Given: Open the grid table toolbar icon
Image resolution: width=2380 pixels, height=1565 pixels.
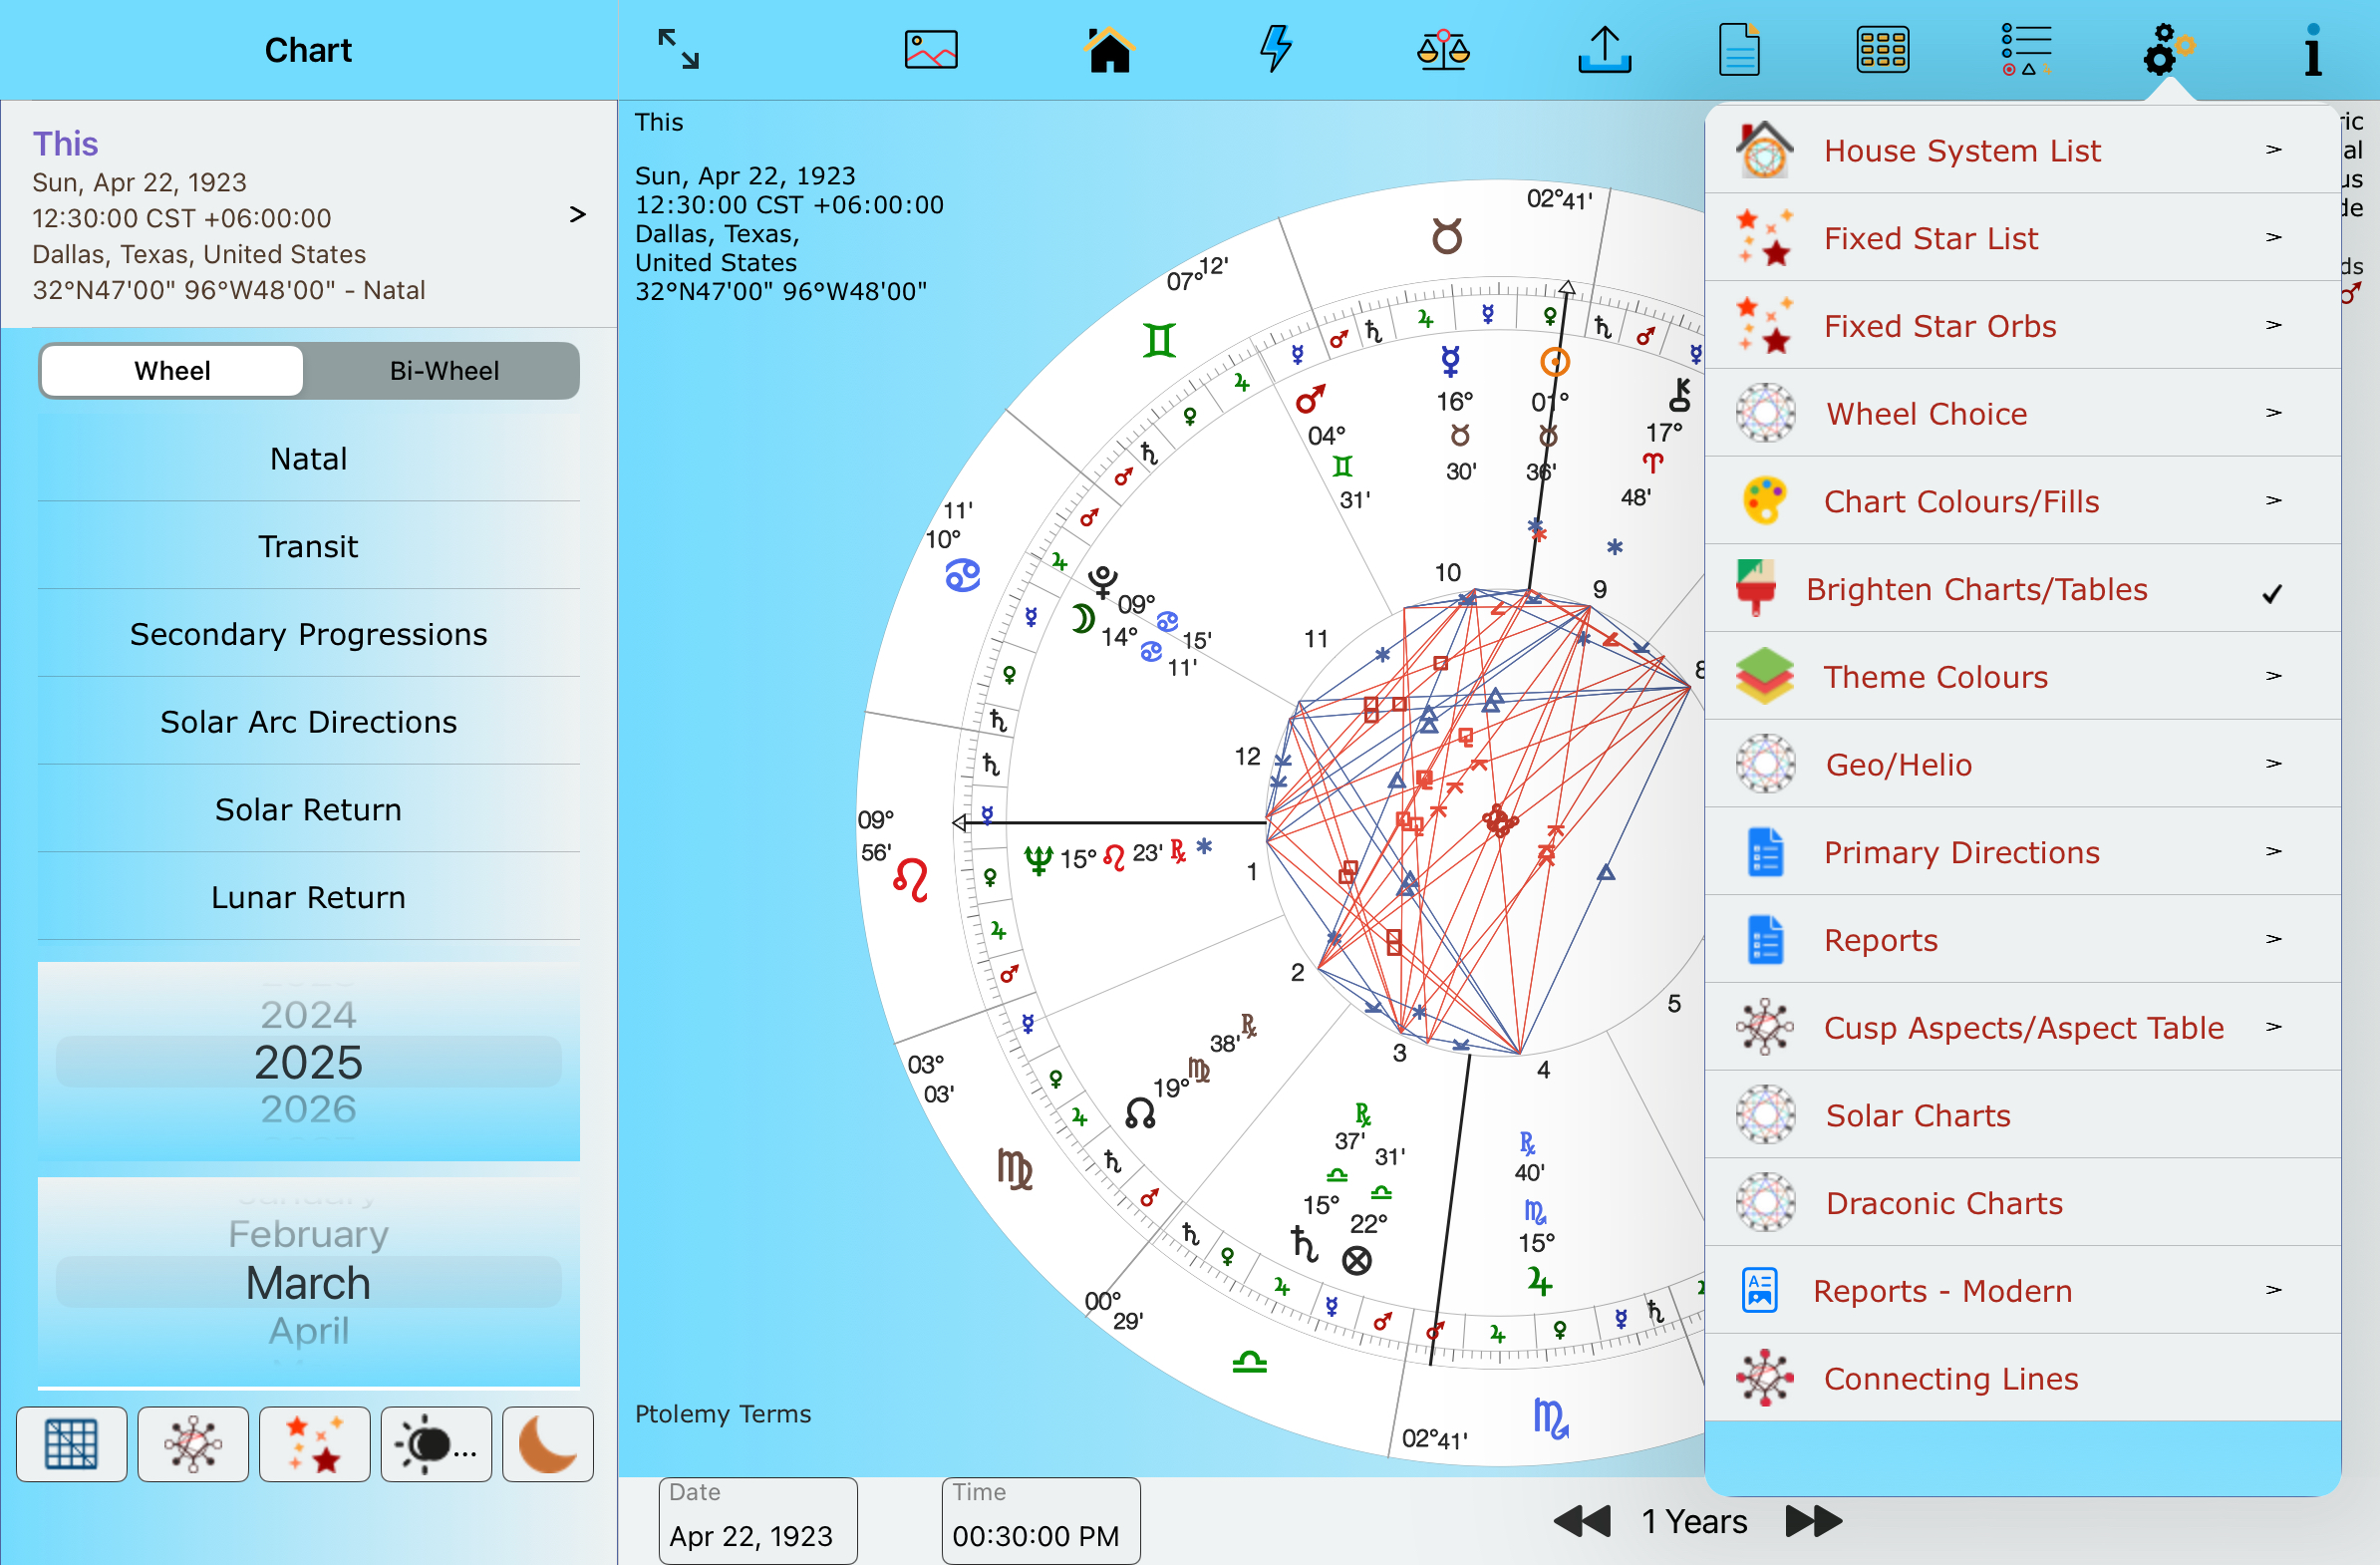Looking at the screenshot, I should 1882,49.
